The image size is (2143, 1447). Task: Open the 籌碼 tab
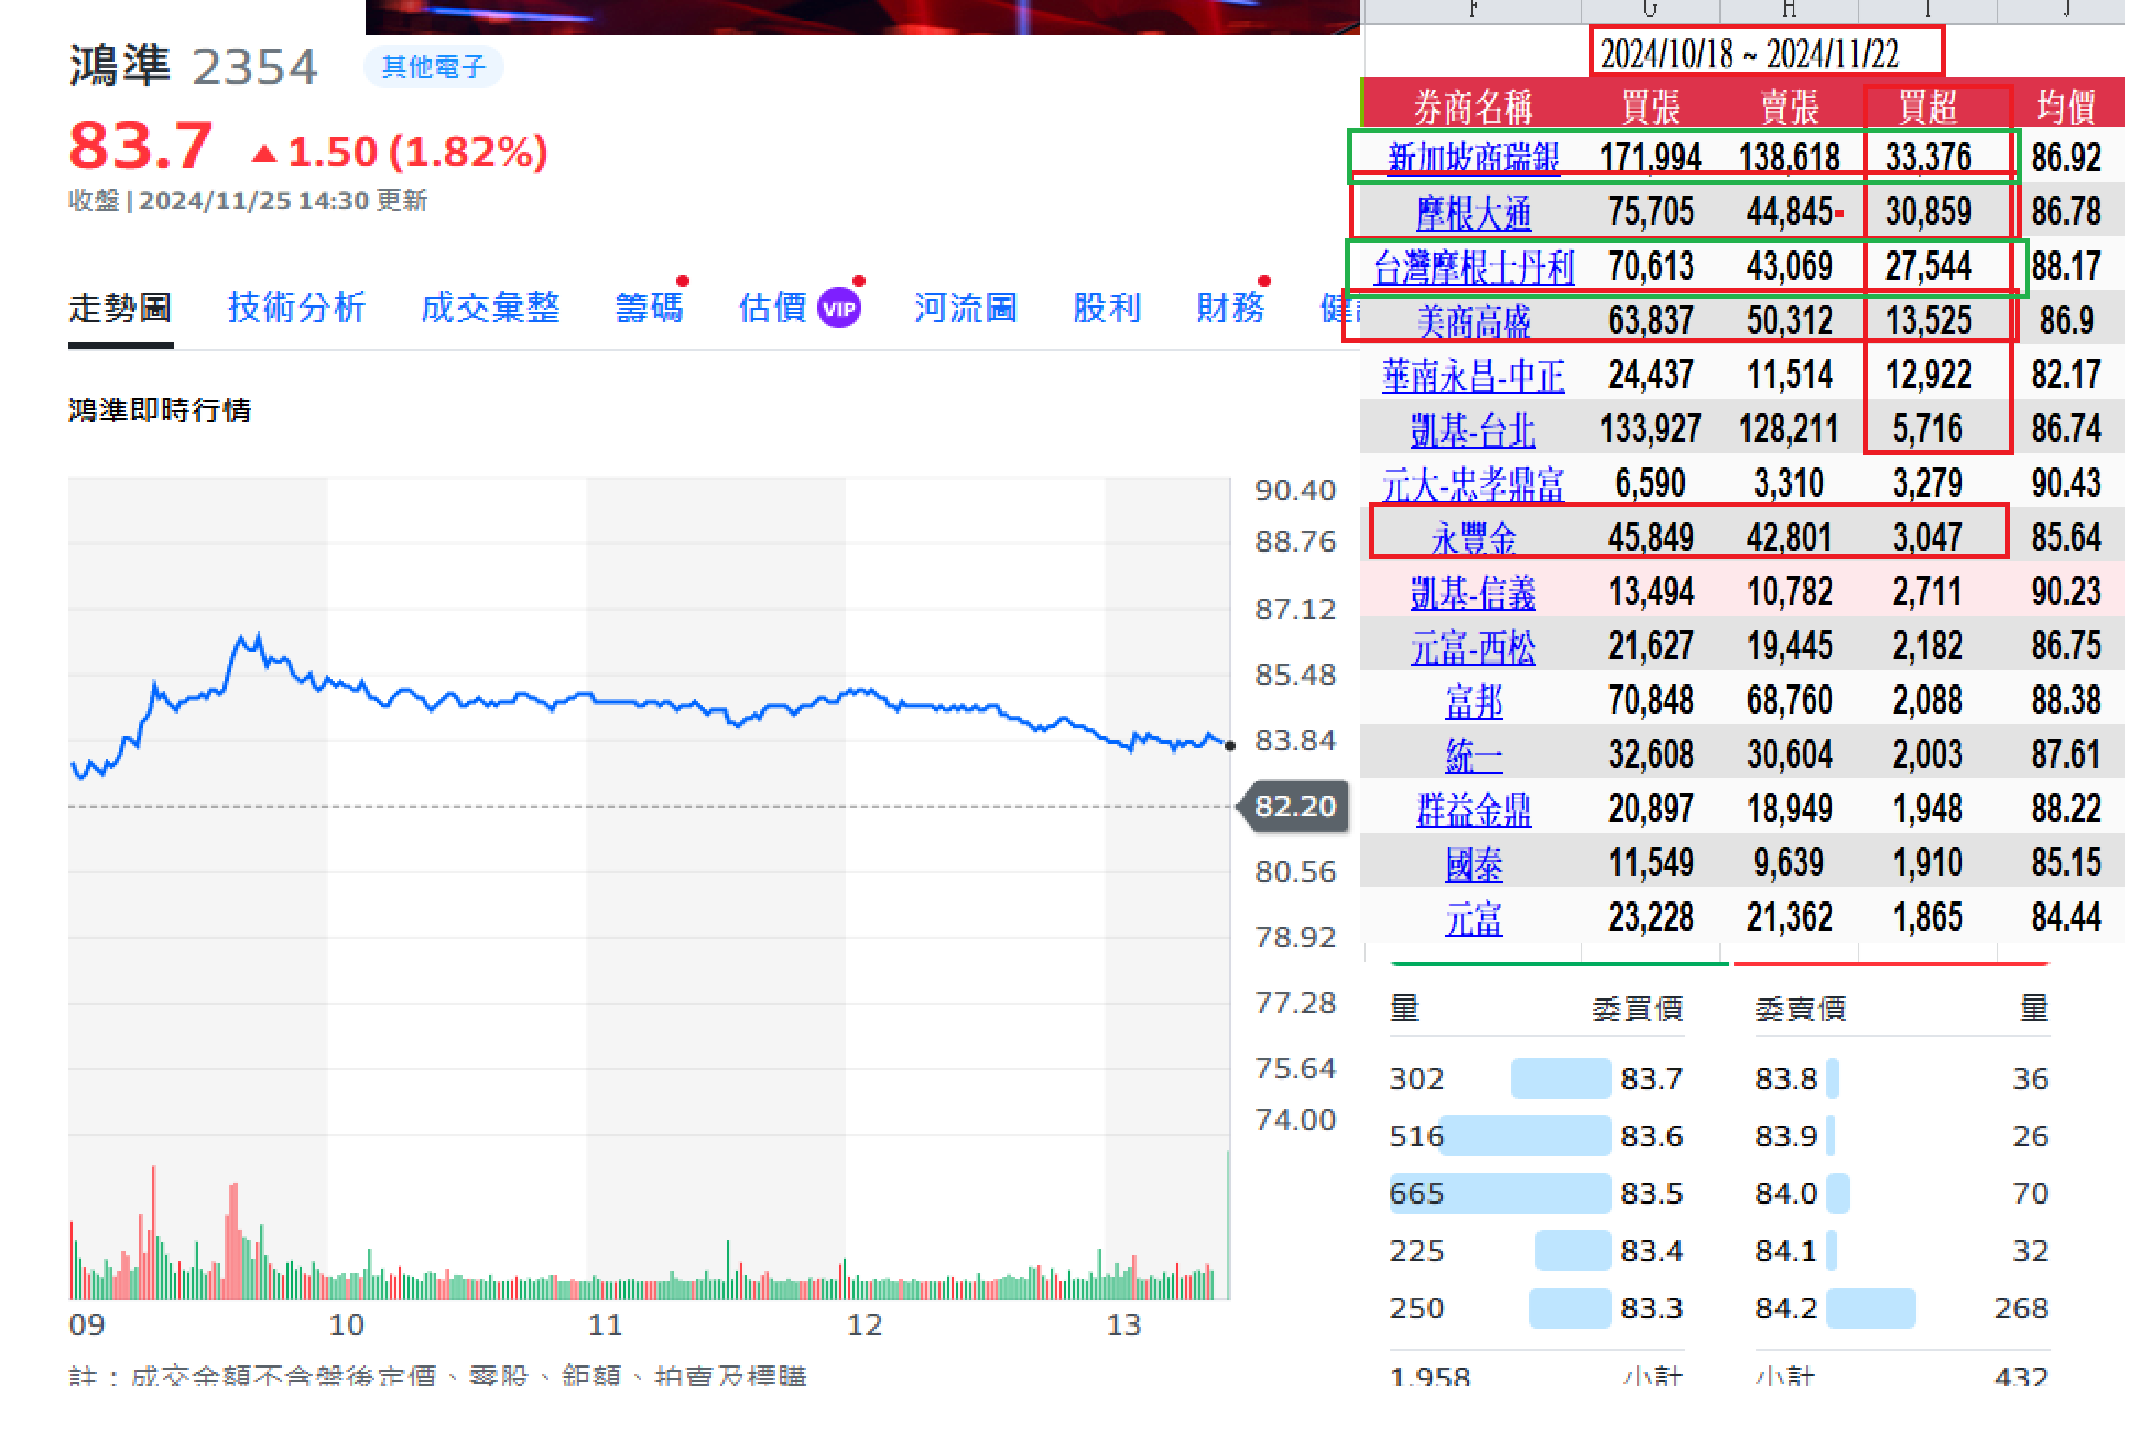(649, 308)
